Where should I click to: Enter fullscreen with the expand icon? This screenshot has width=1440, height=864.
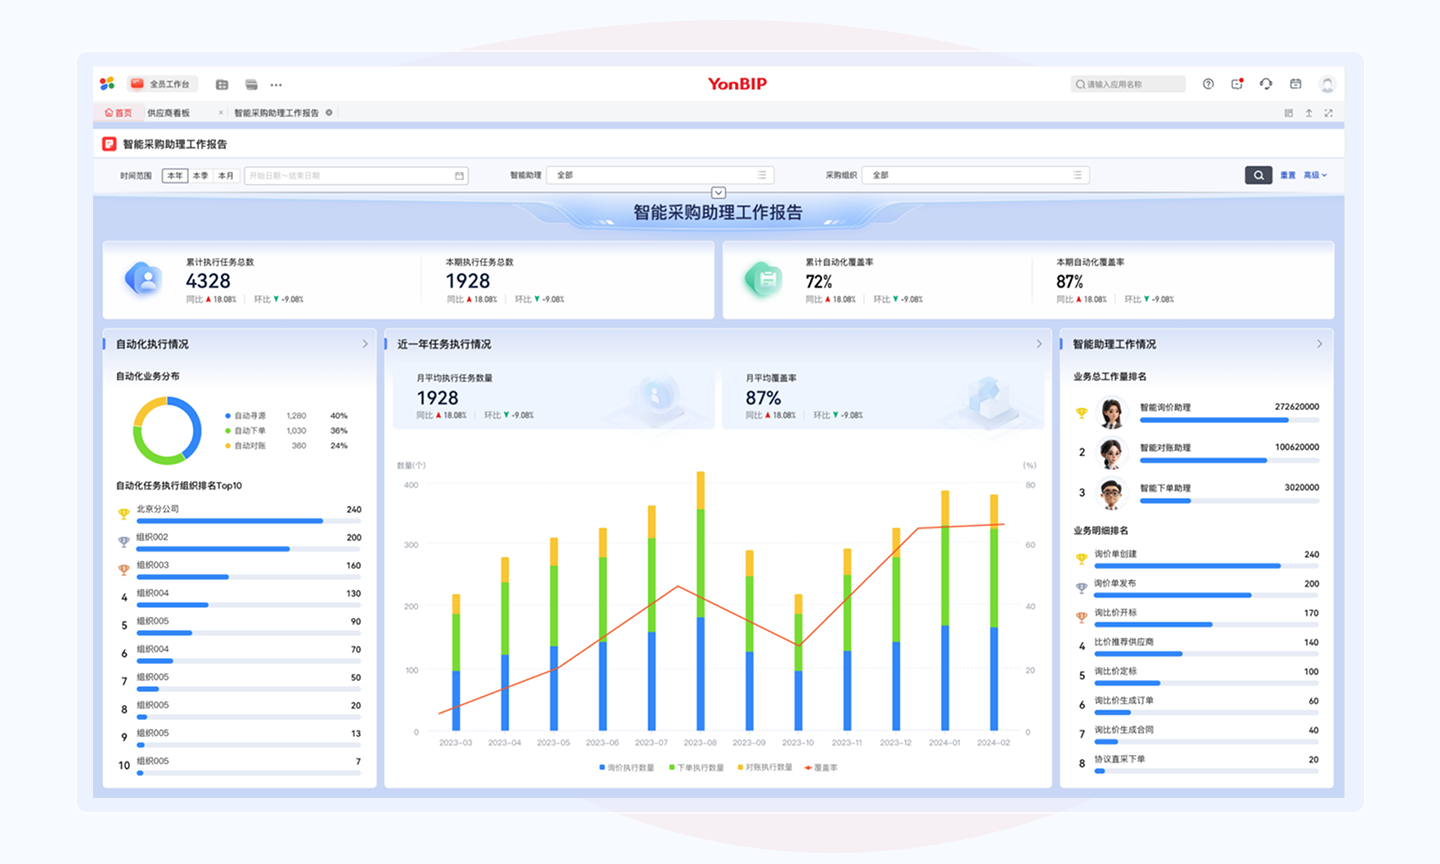[1328, 113]
